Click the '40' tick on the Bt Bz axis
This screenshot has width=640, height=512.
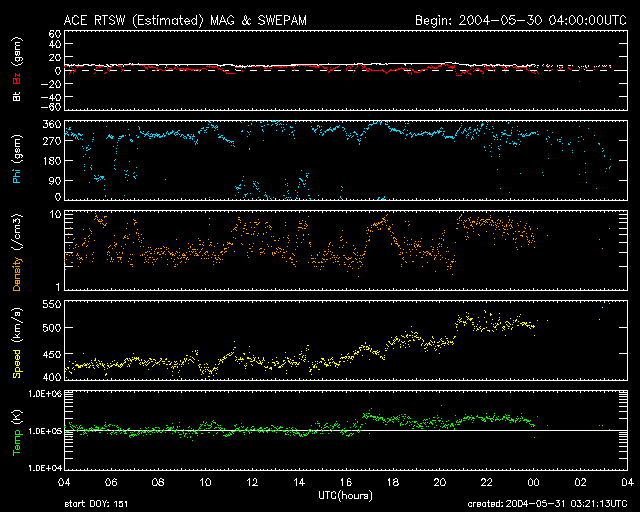point(54,44)
